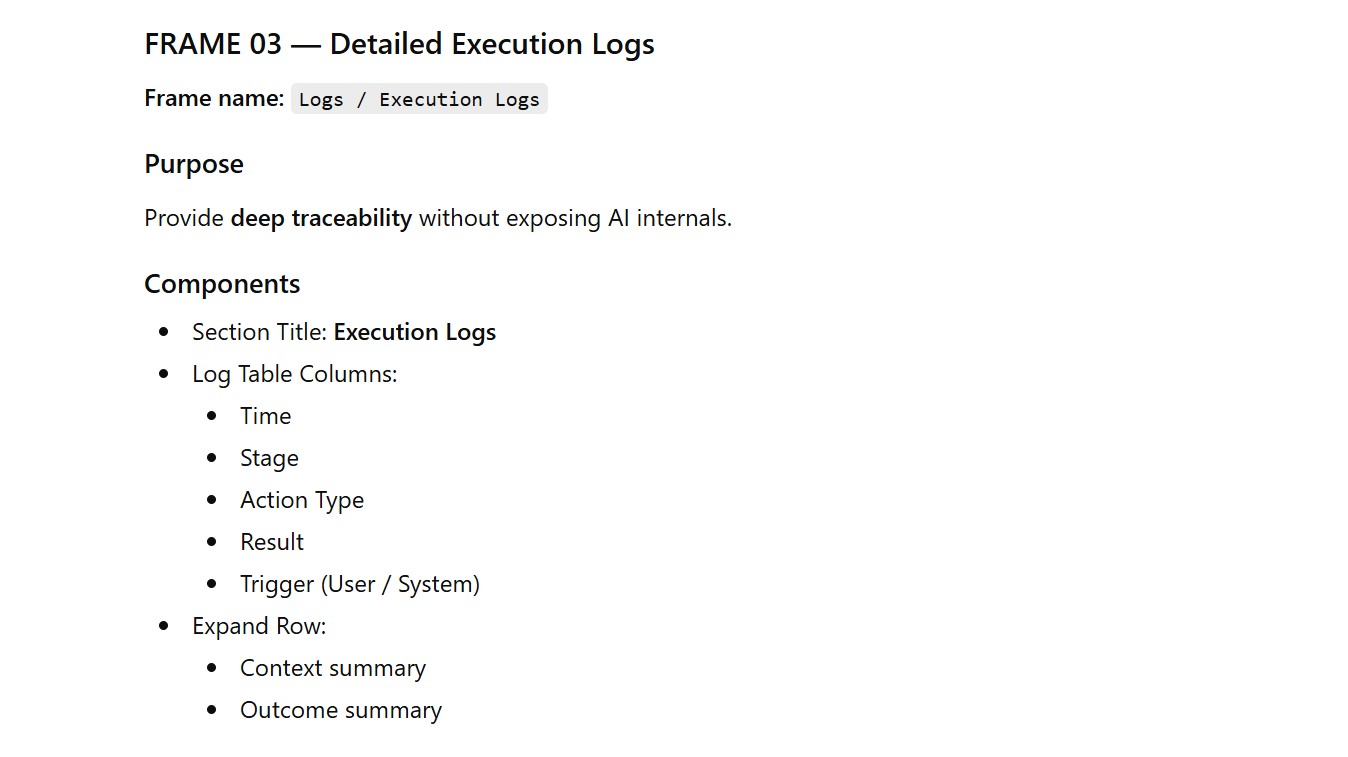Screen dimensions: 1348x757
Task: Click the "Frame name:" bold label
Action: click(214, 98)
